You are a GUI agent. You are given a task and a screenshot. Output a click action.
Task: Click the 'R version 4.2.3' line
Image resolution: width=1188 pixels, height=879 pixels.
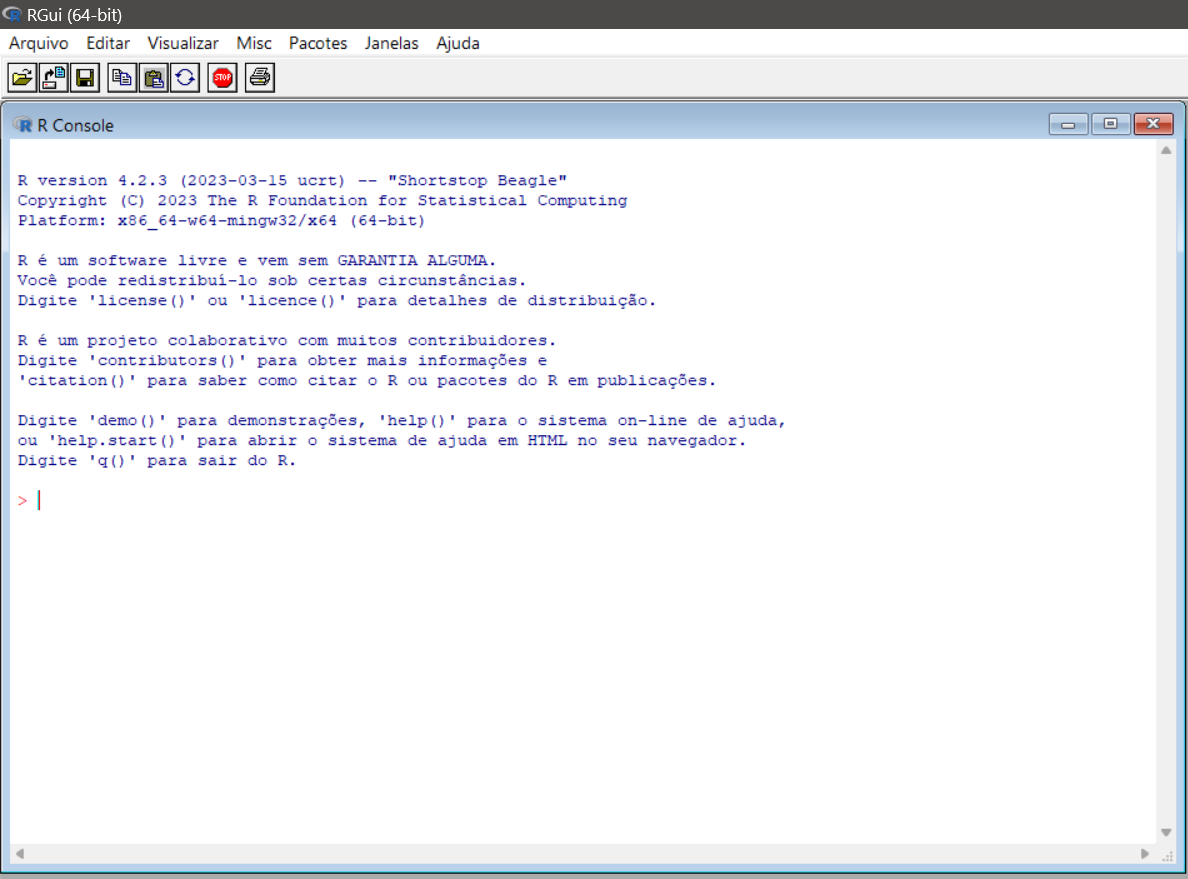tap(292, 180)
